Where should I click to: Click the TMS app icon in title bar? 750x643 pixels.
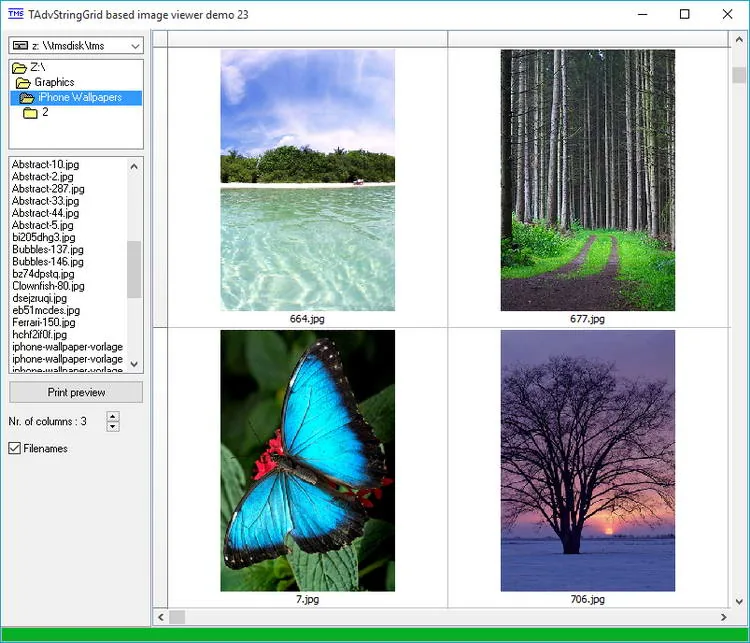(16, 14)
